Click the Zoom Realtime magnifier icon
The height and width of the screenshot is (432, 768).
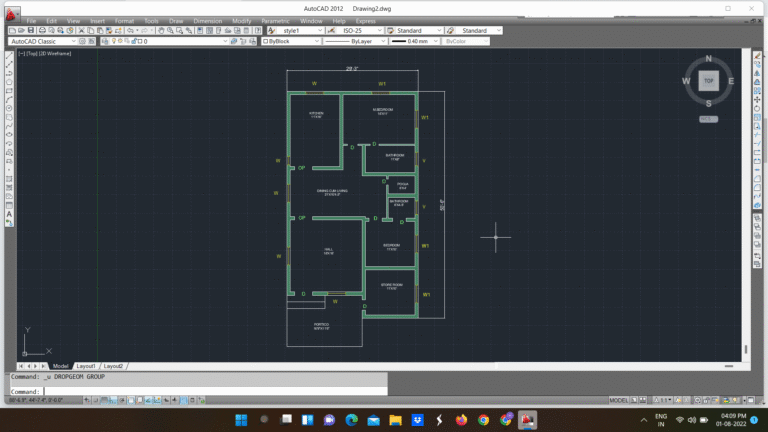point(170,30)
